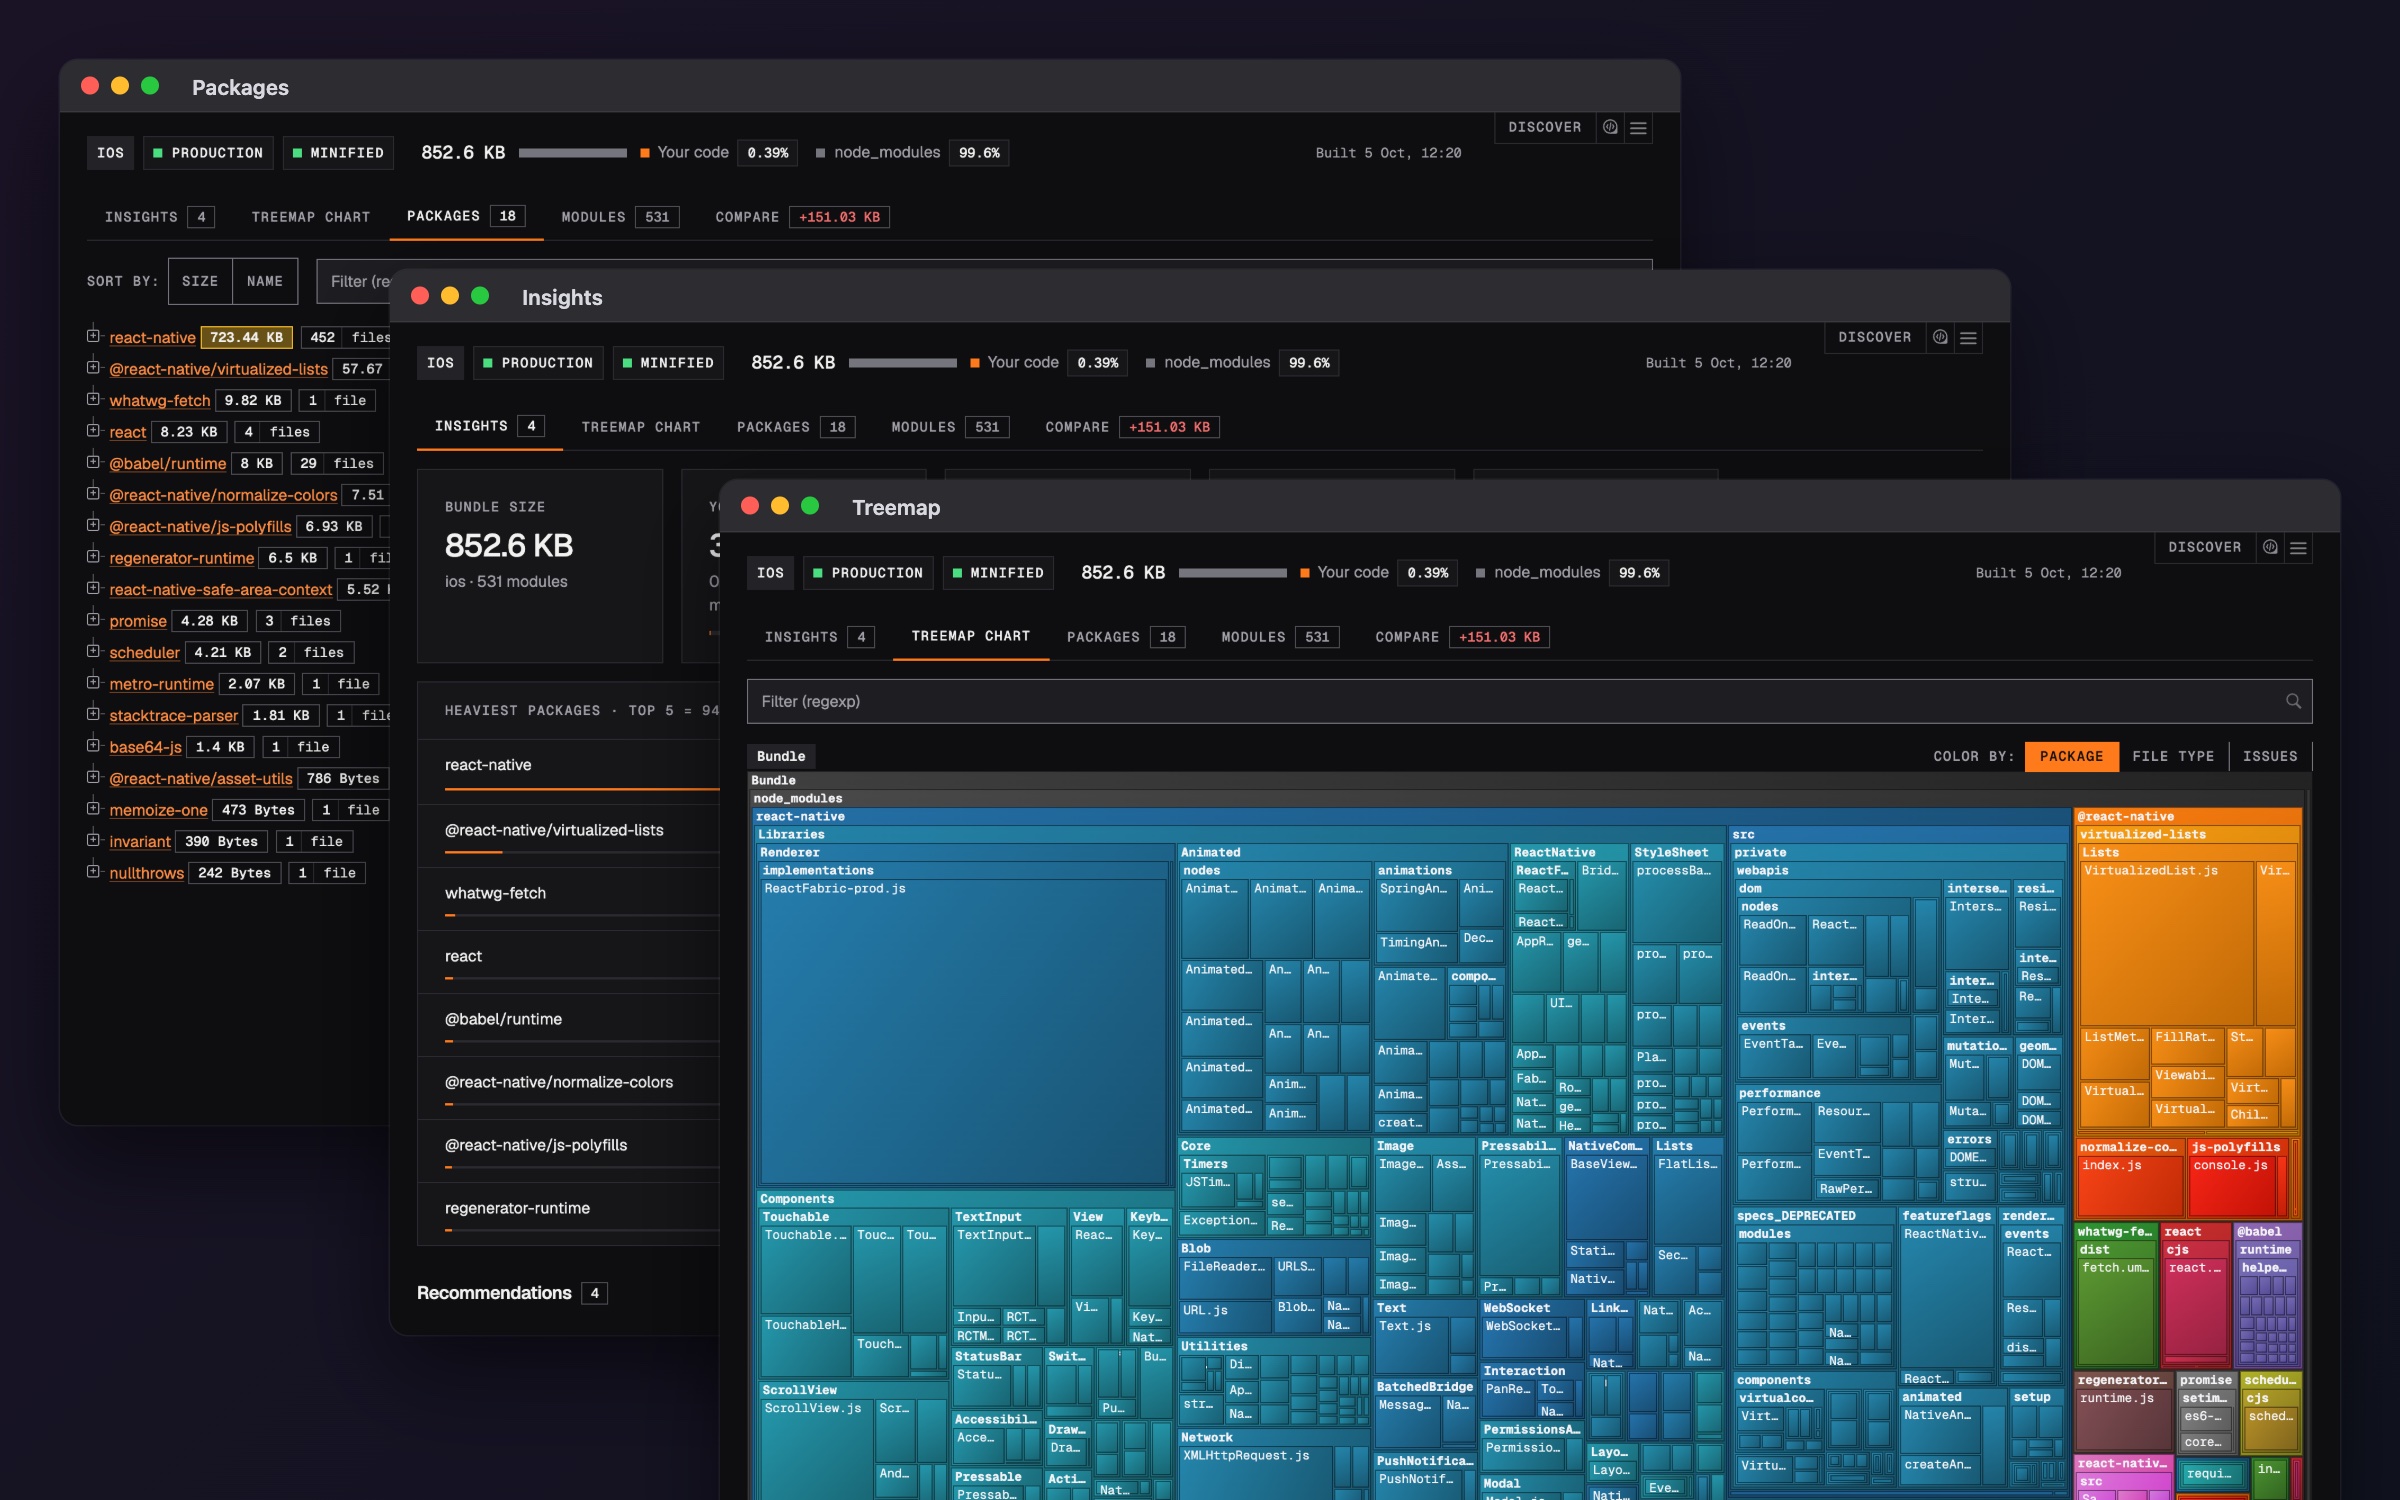Open the react-native-safe-area-context package link

coord(220,590)
